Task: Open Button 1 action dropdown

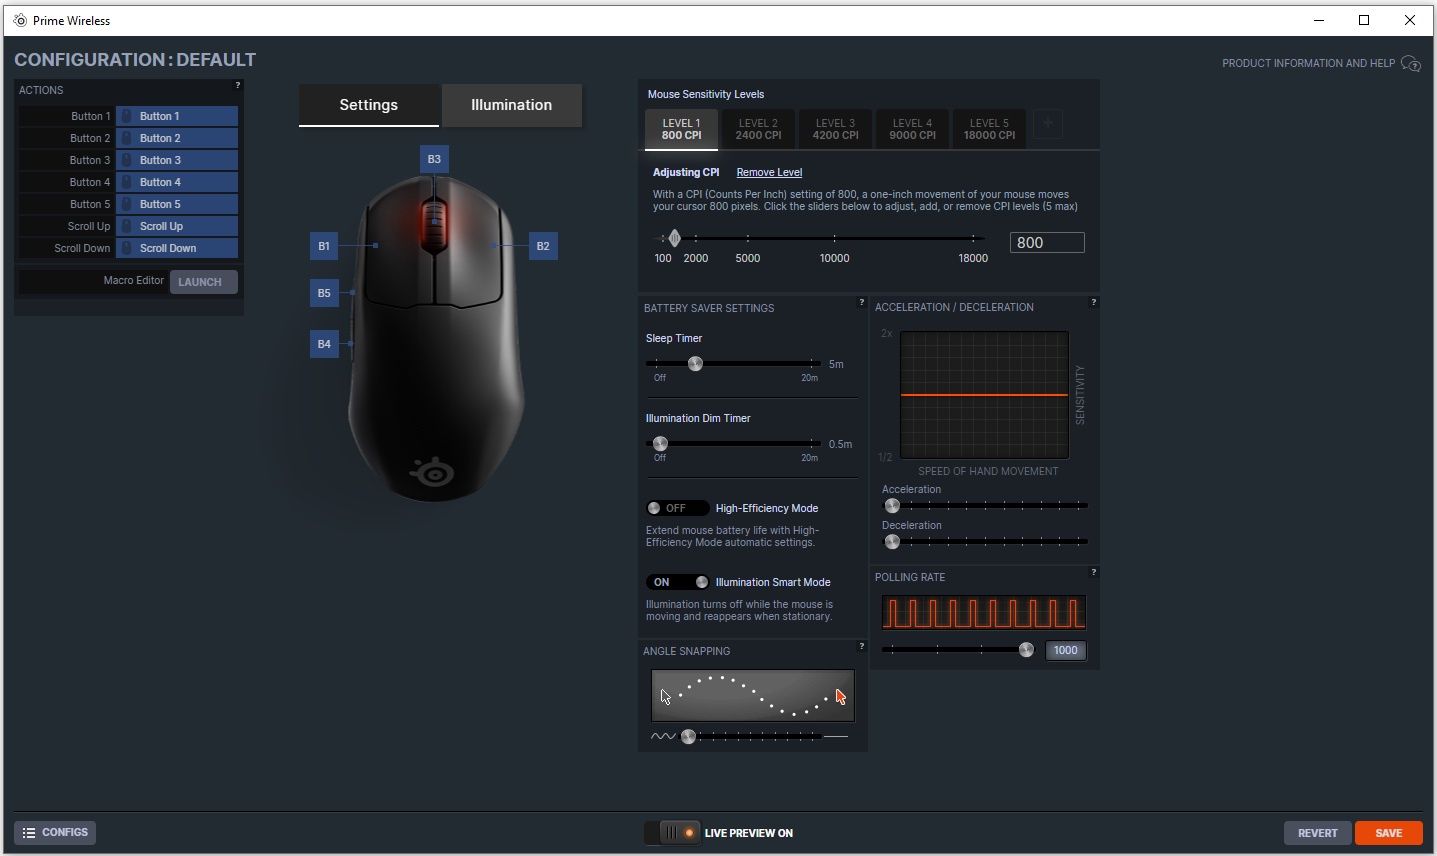Action: (x=177, y=116)
